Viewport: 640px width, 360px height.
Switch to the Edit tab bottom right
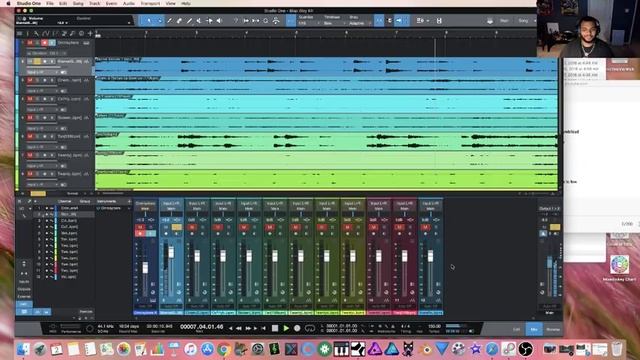[516, 329]
